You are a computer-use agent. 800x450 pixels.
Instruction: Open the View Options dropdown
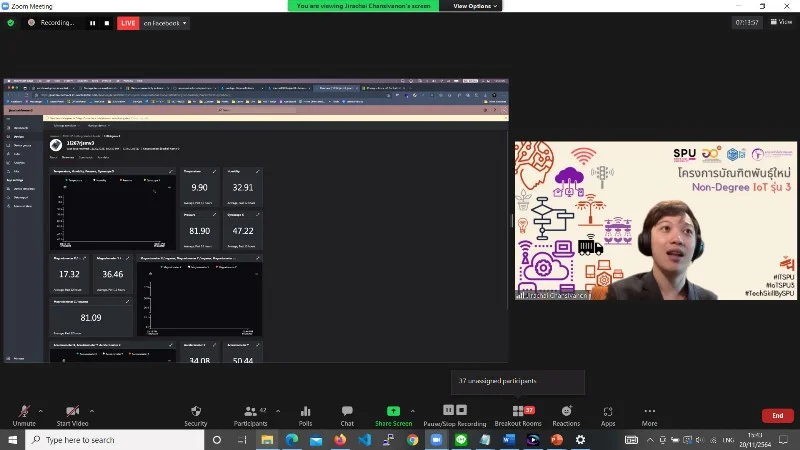point(472,6)
